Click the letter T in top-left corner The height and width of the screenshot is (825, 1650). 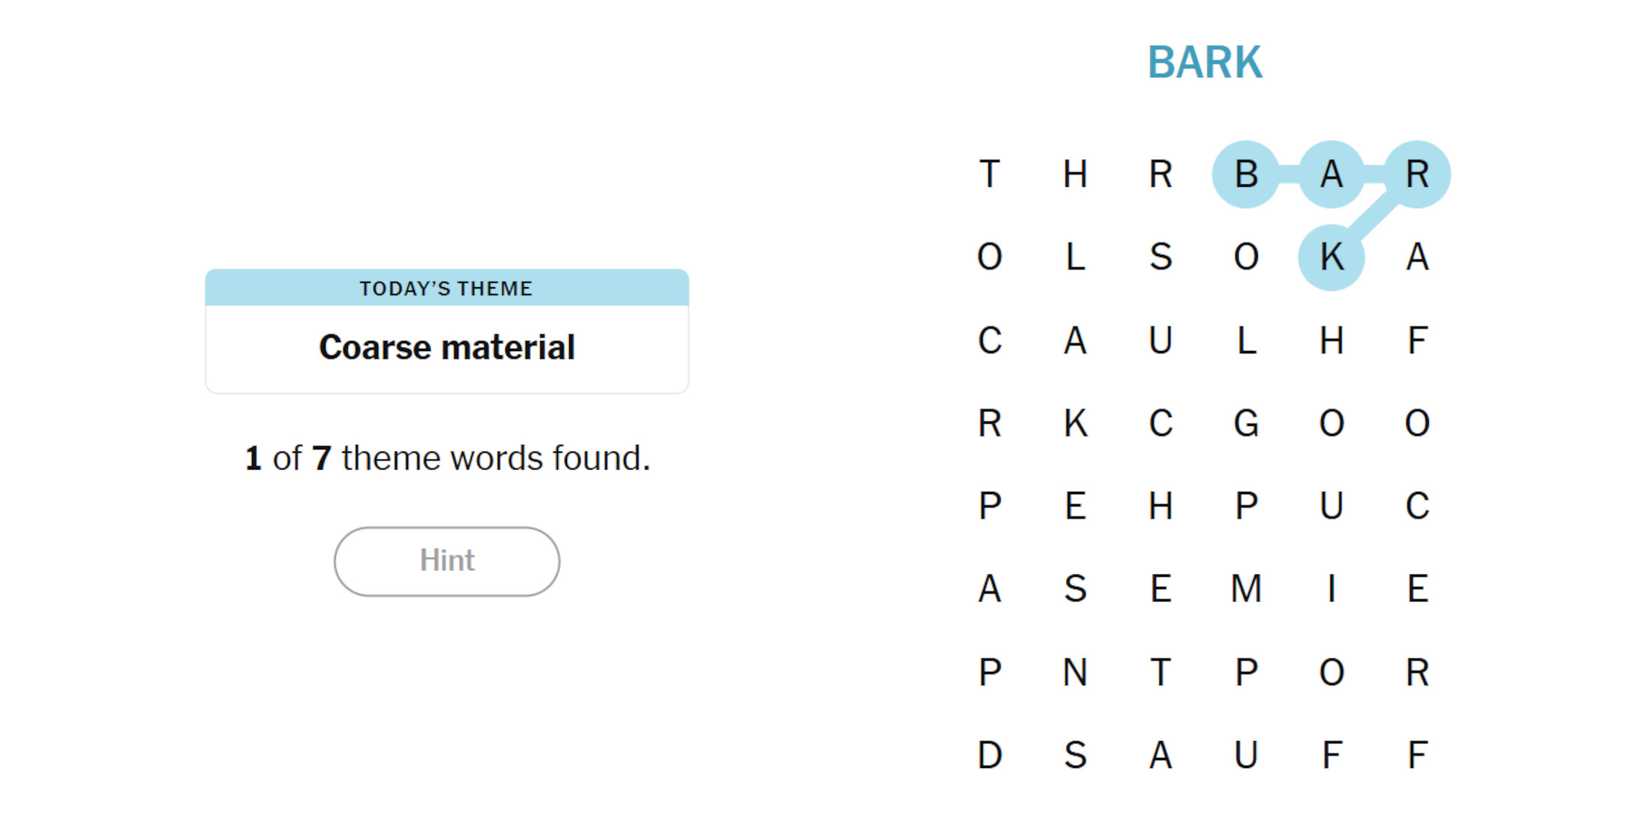(989, 174)
